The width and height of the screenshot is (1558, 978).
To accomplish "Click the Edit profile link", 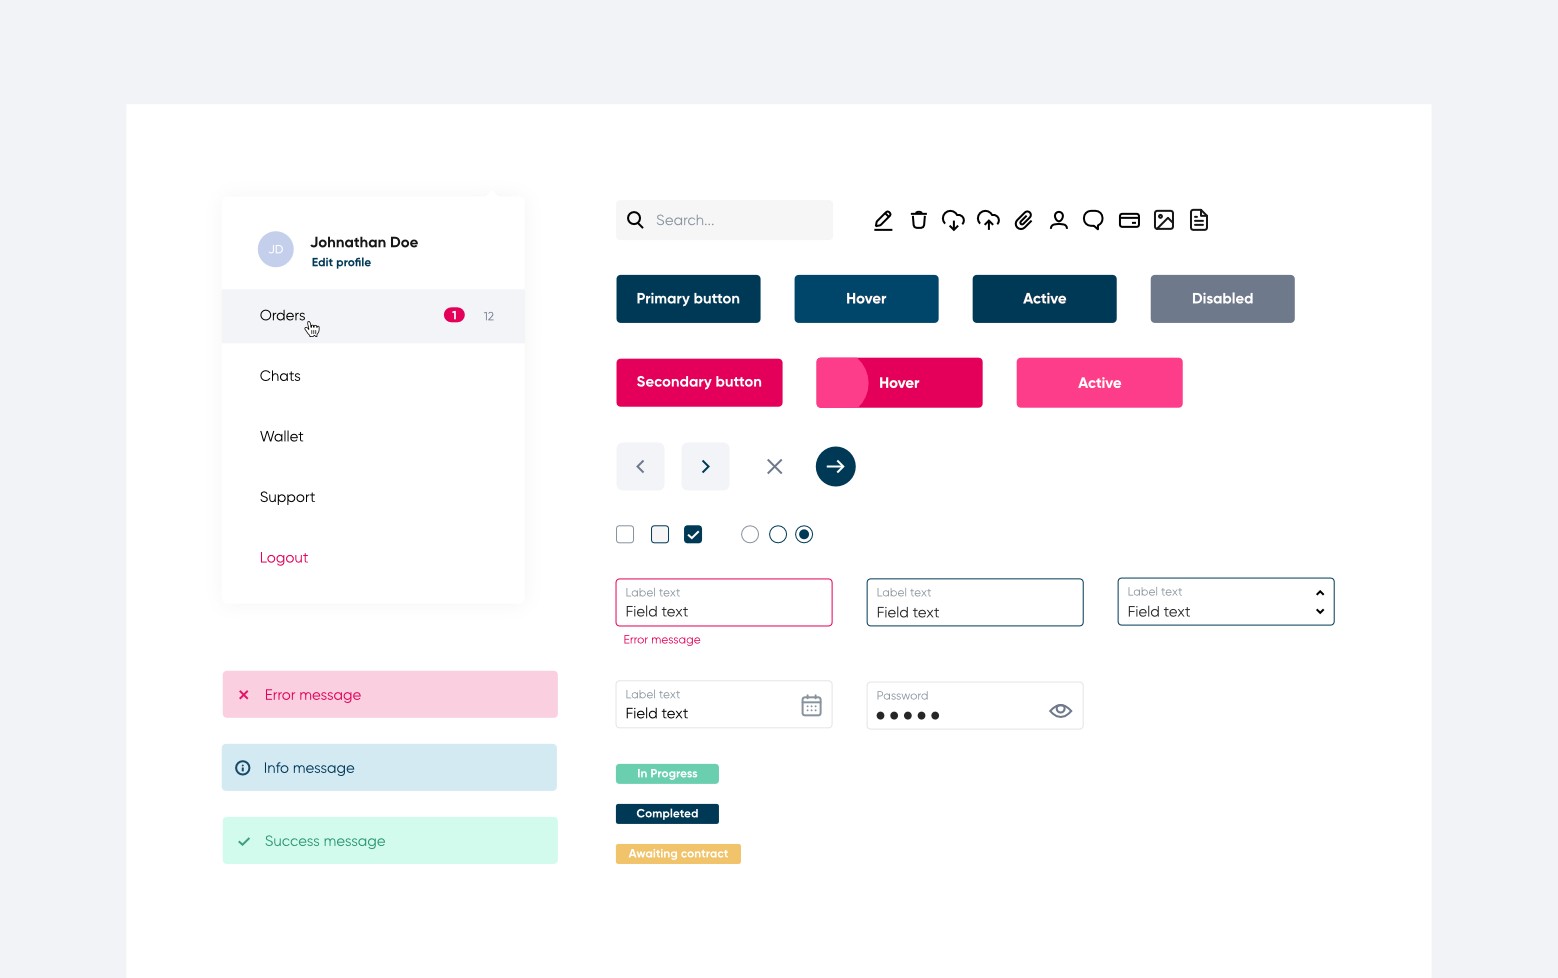I will (341, 262).
